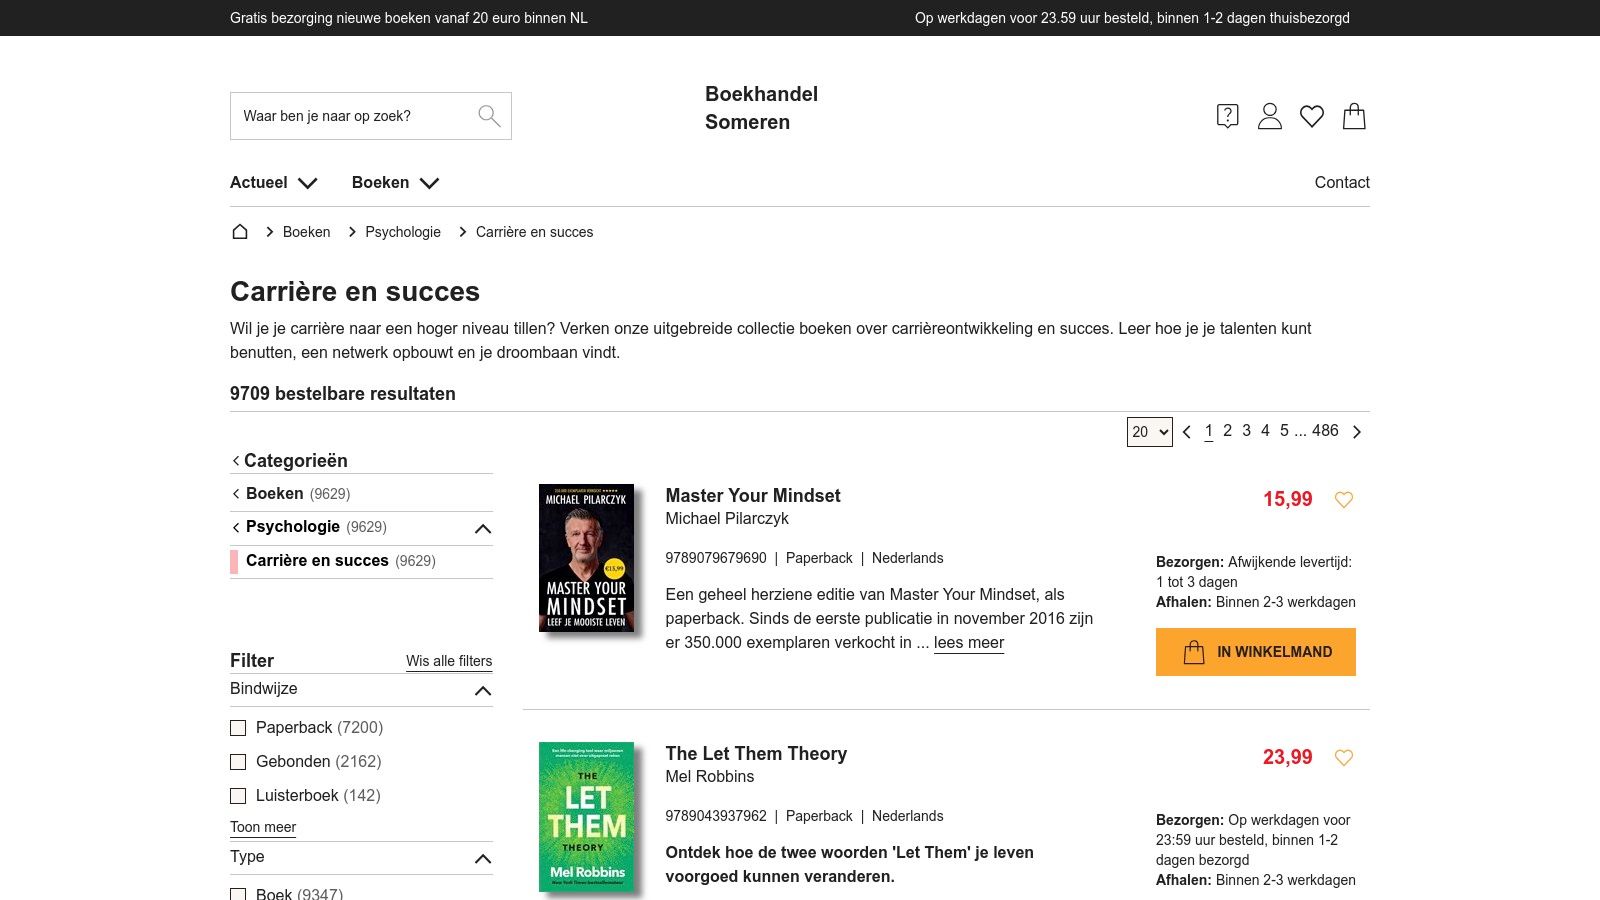The image size is (1600, 900).
Task: Add Master Your Mindset to wishlist
Action: click(1344, 499)
